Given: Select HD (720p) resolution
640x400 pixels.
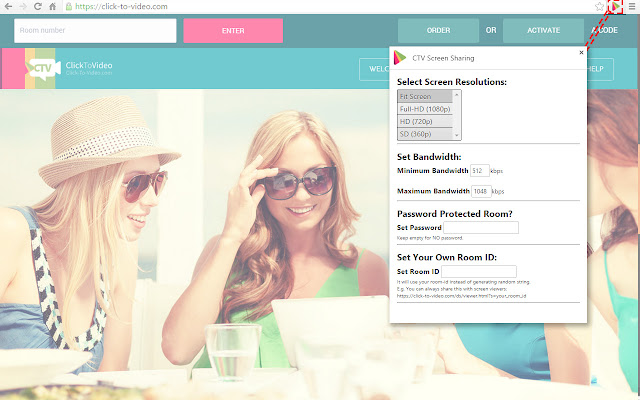Looking at the screenshot, I should tap(425, 122).
